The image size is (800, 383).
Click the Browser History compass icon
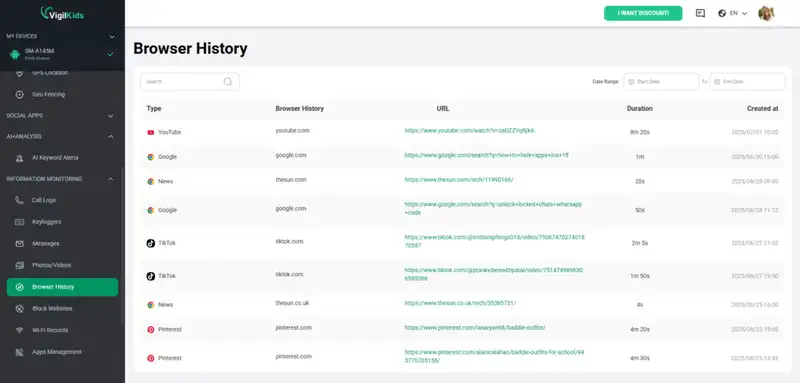pos(19,287)
